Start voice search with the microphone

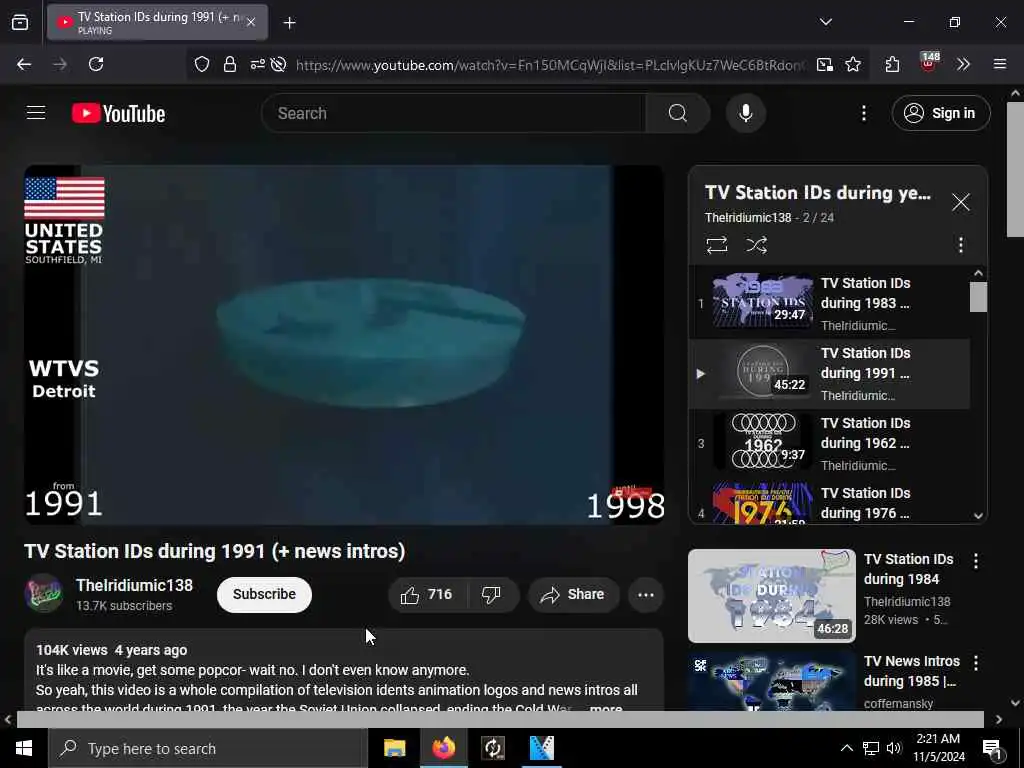point(745,113)
